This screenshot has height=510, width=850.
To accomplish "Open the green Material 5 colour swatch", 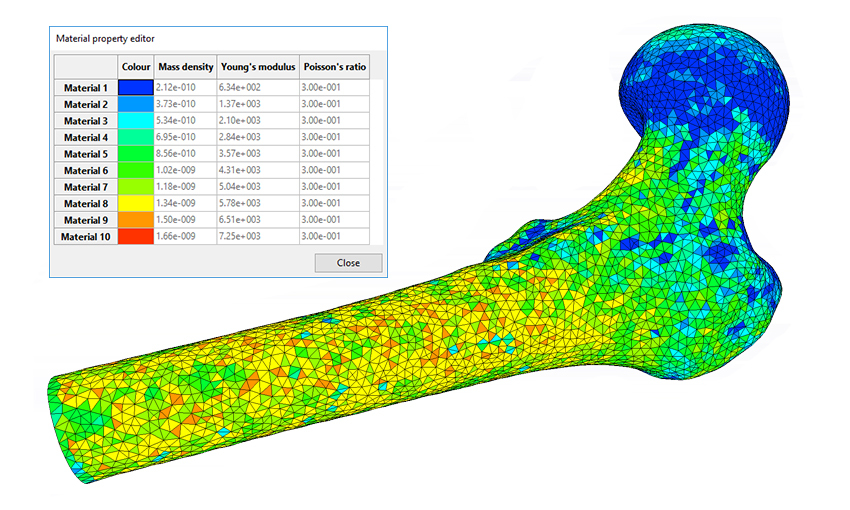I will (x=135, y=154).
